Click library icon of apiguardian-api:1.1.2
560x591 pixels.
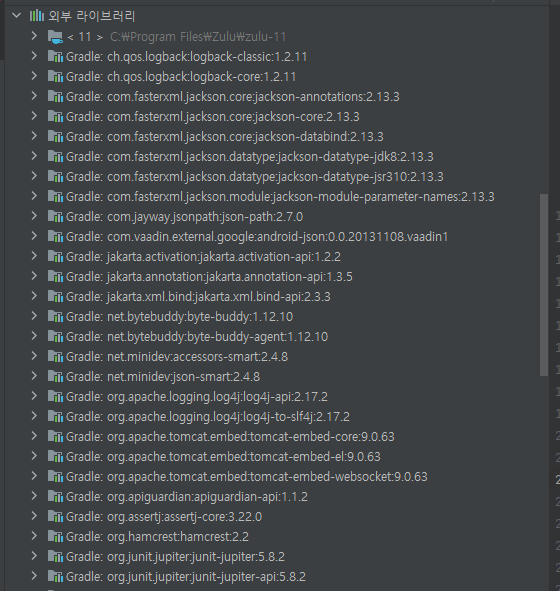(55, 496)
